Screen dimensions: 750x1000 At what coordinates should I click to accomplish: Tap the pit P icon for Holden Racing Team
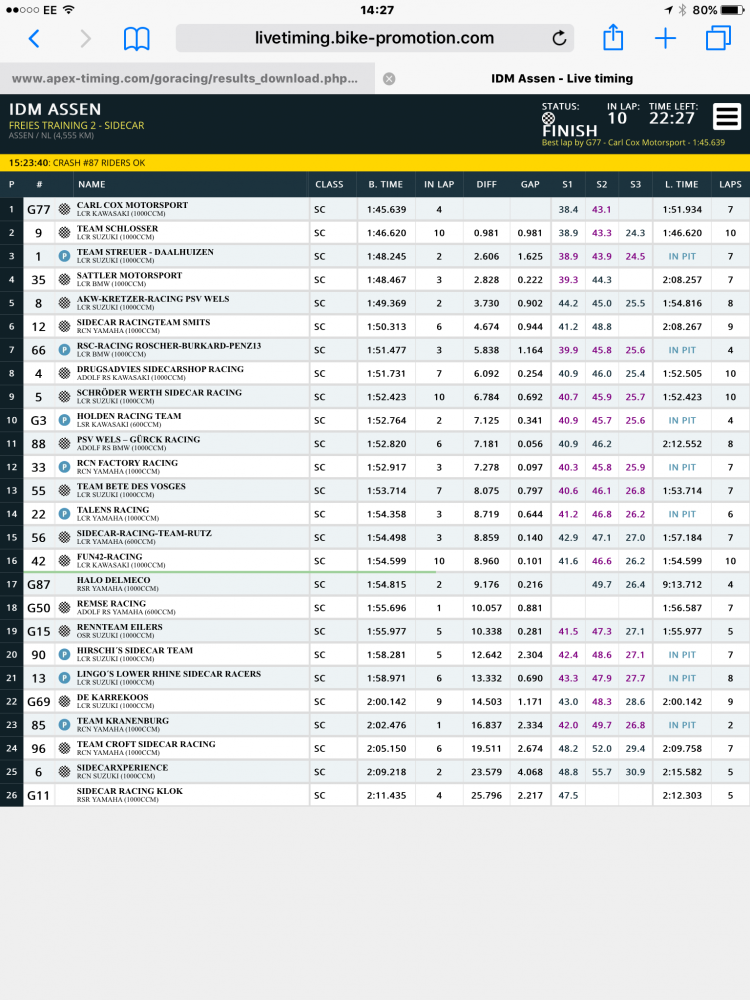(x=64, y=420)
